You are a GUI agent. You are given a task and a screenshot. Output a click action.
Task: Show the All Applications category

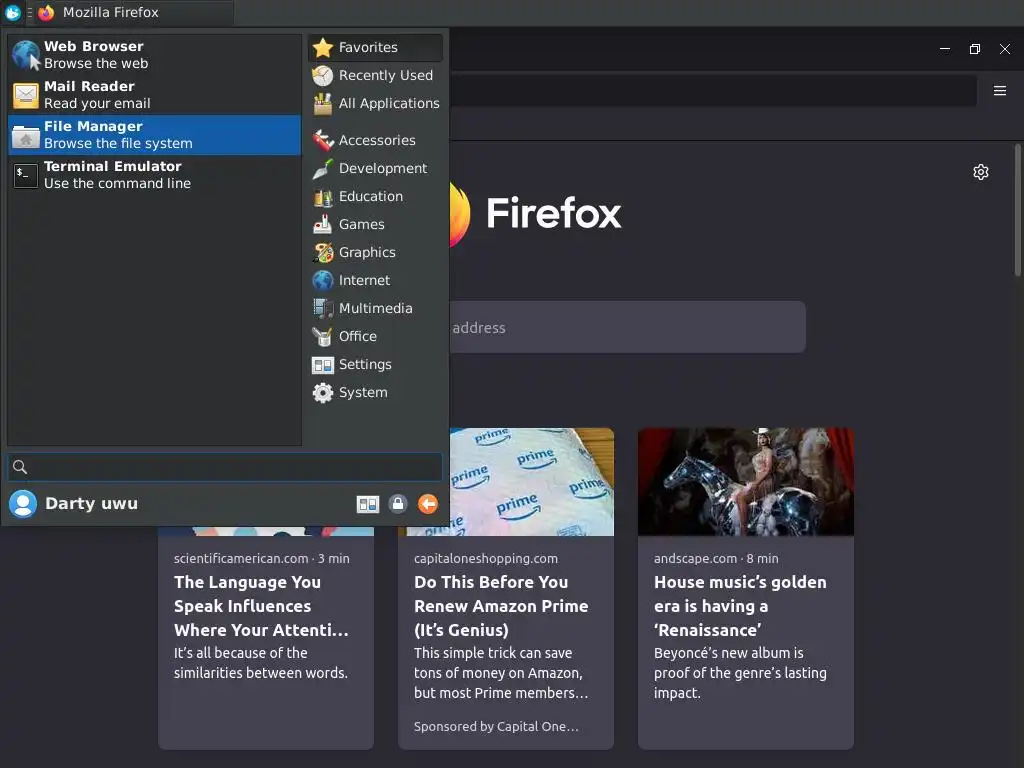pos(376,103)
